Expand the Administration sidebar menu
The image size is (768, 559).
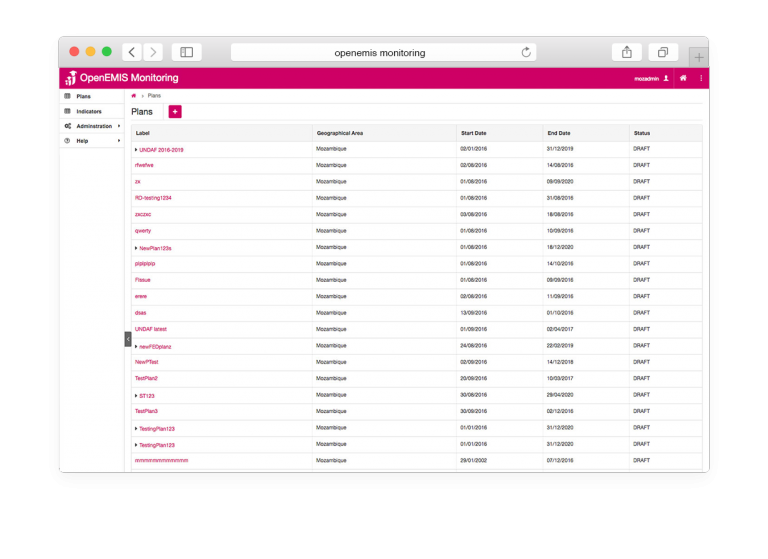click(x=118, y=126)
